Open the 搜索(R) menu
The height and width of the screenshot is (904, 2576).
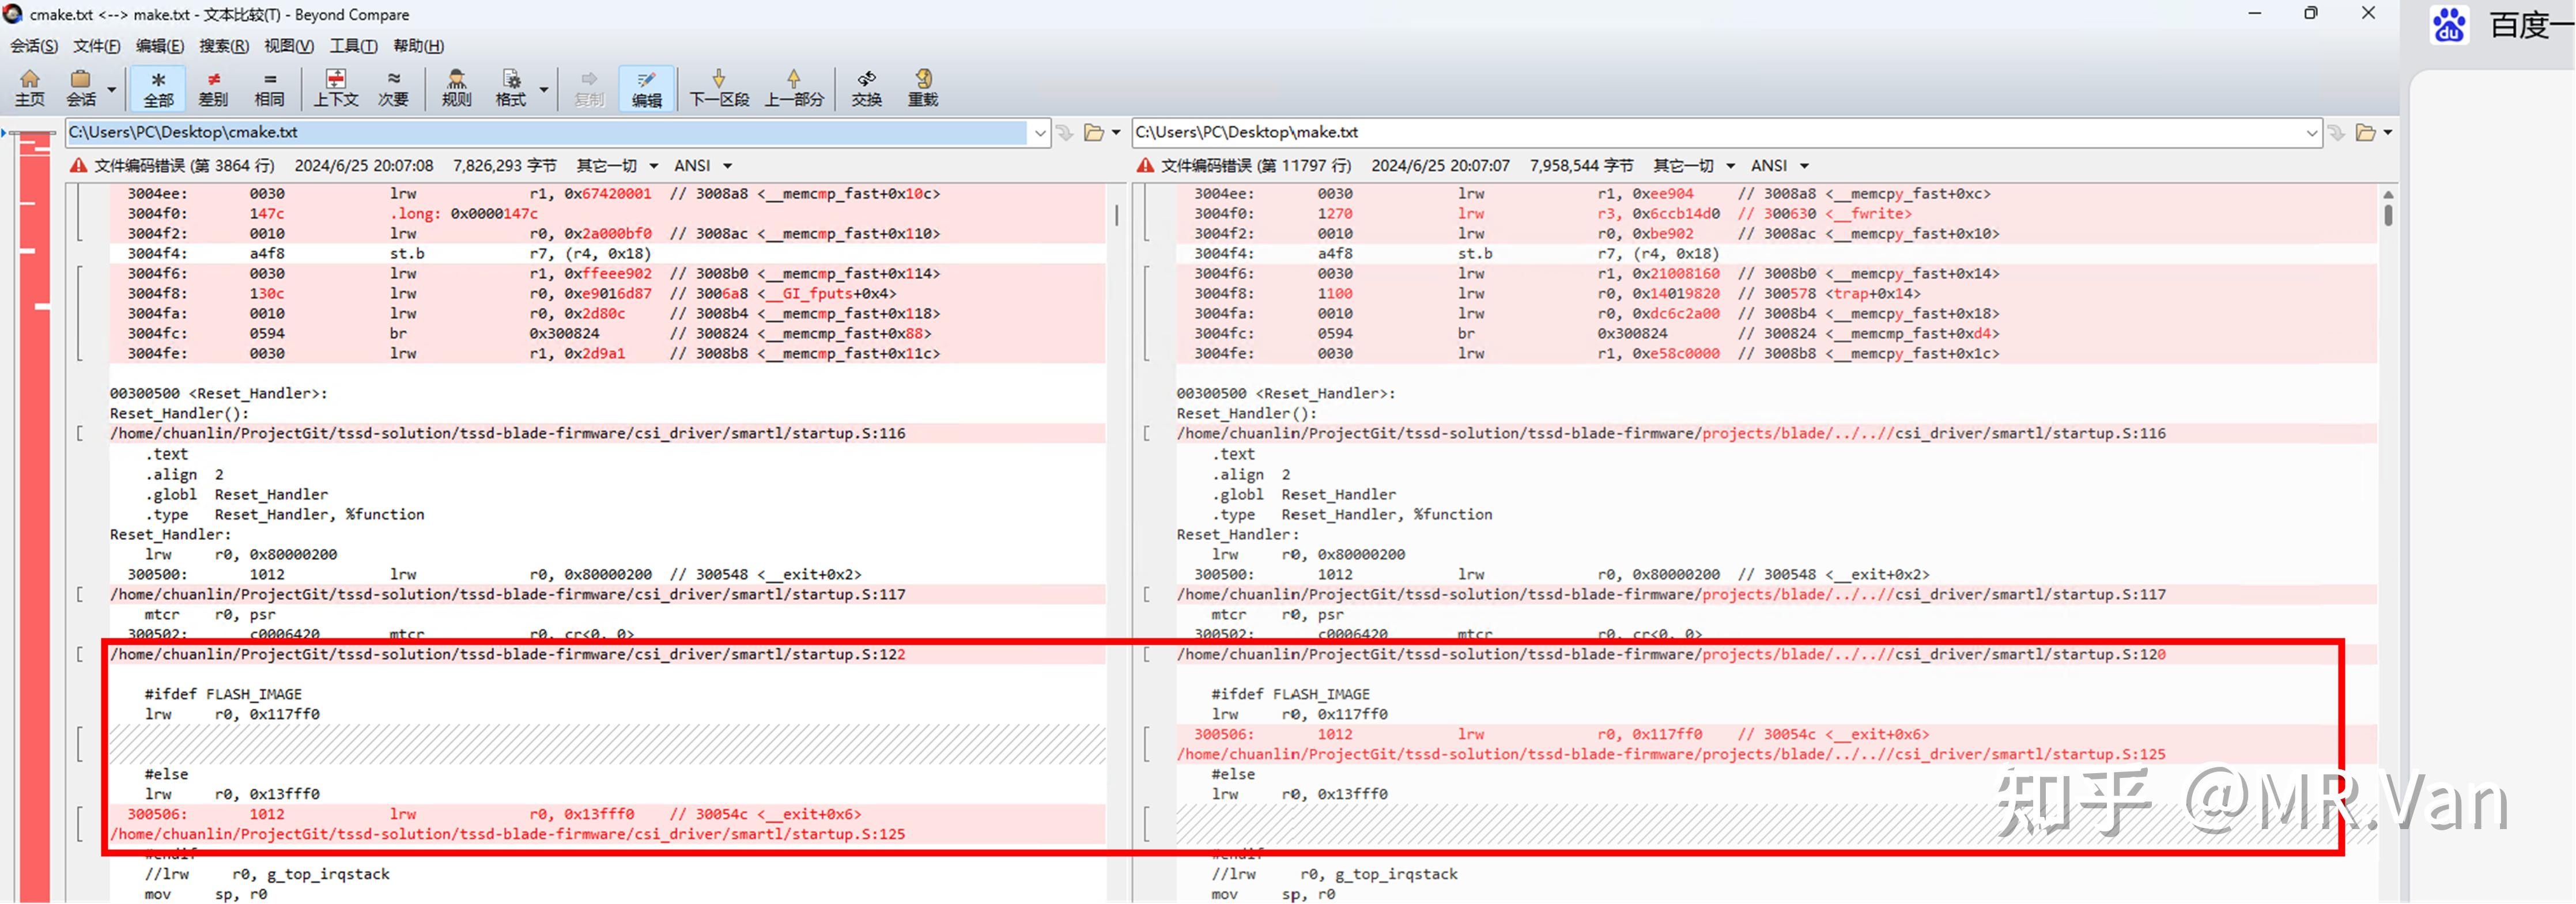click(x=223, y=46)
